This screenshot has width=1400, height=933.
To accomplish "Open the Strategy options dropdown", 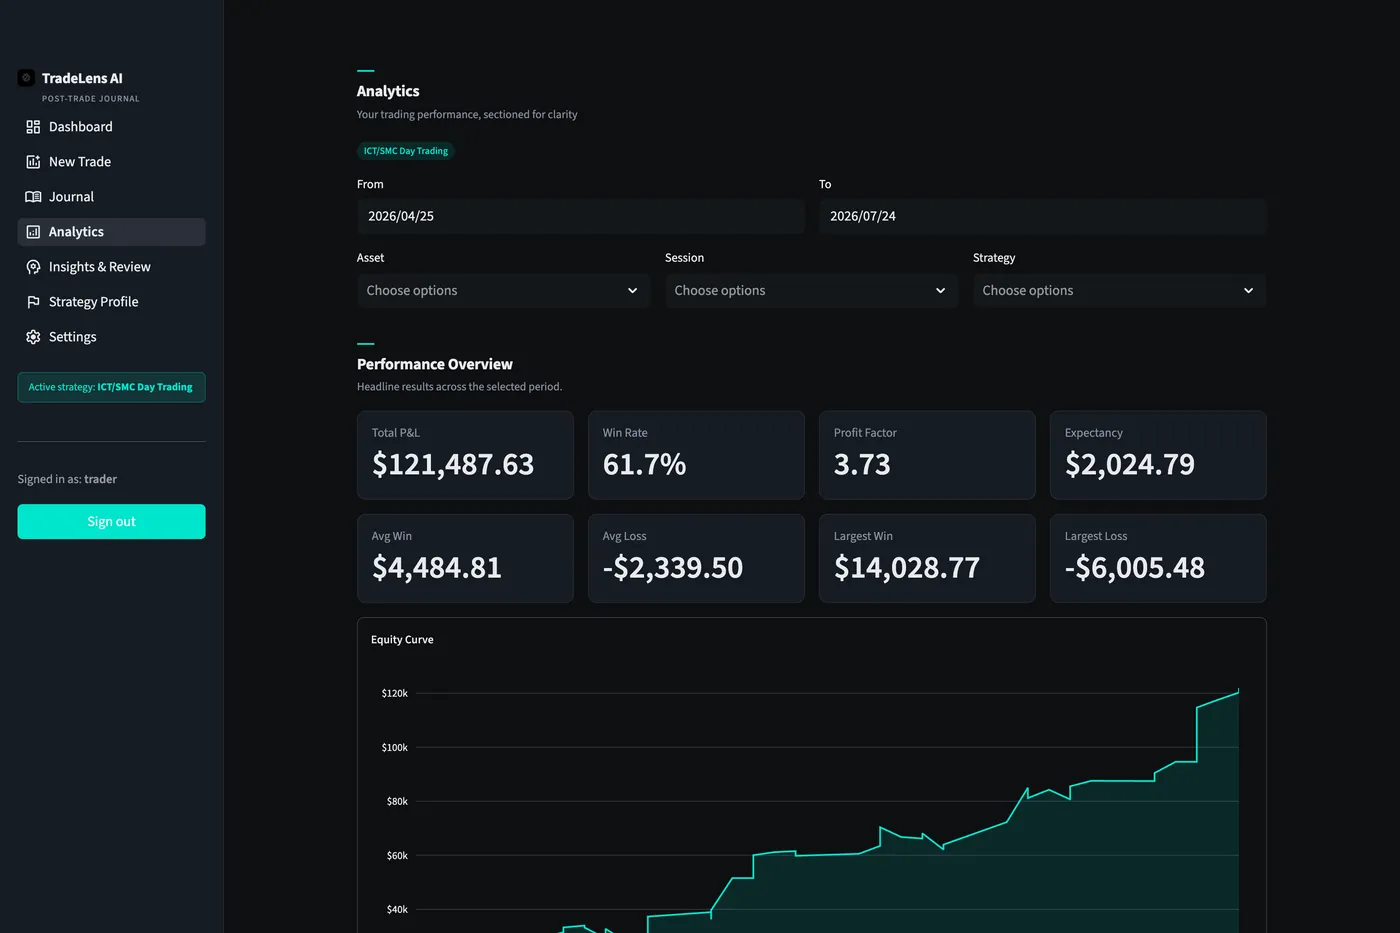I will (x=1119, y=290).
